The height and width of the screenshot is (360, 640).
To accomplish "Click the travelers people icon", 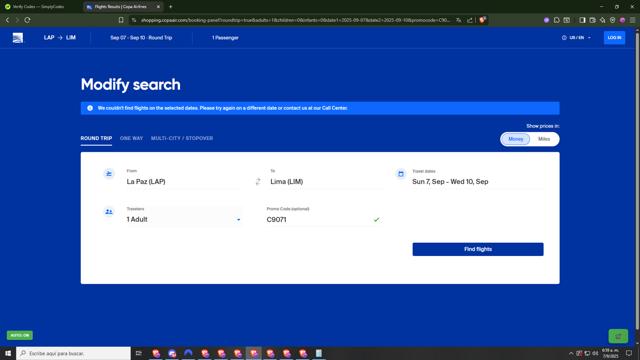I will pos(109,212).
